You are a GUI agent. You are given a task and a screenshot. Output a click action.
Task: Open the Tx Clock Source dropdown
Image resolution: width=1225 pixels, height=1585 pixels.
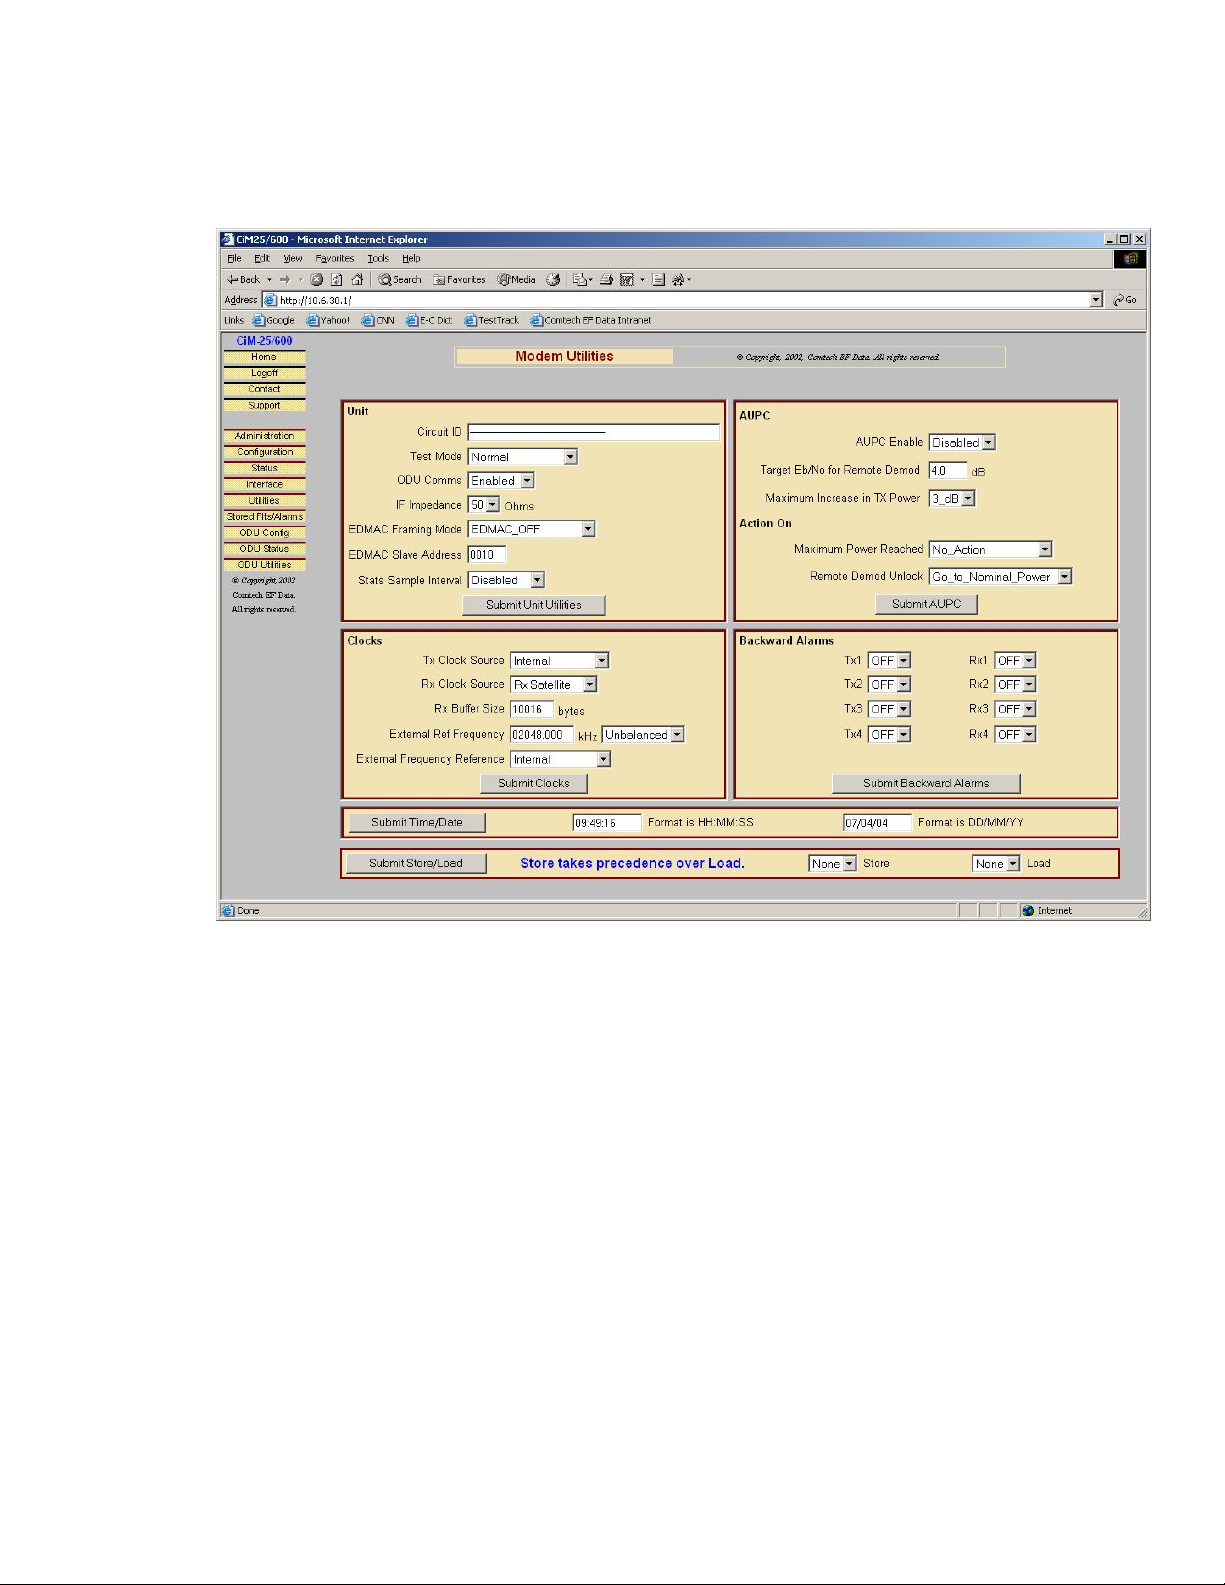point(559,661)
